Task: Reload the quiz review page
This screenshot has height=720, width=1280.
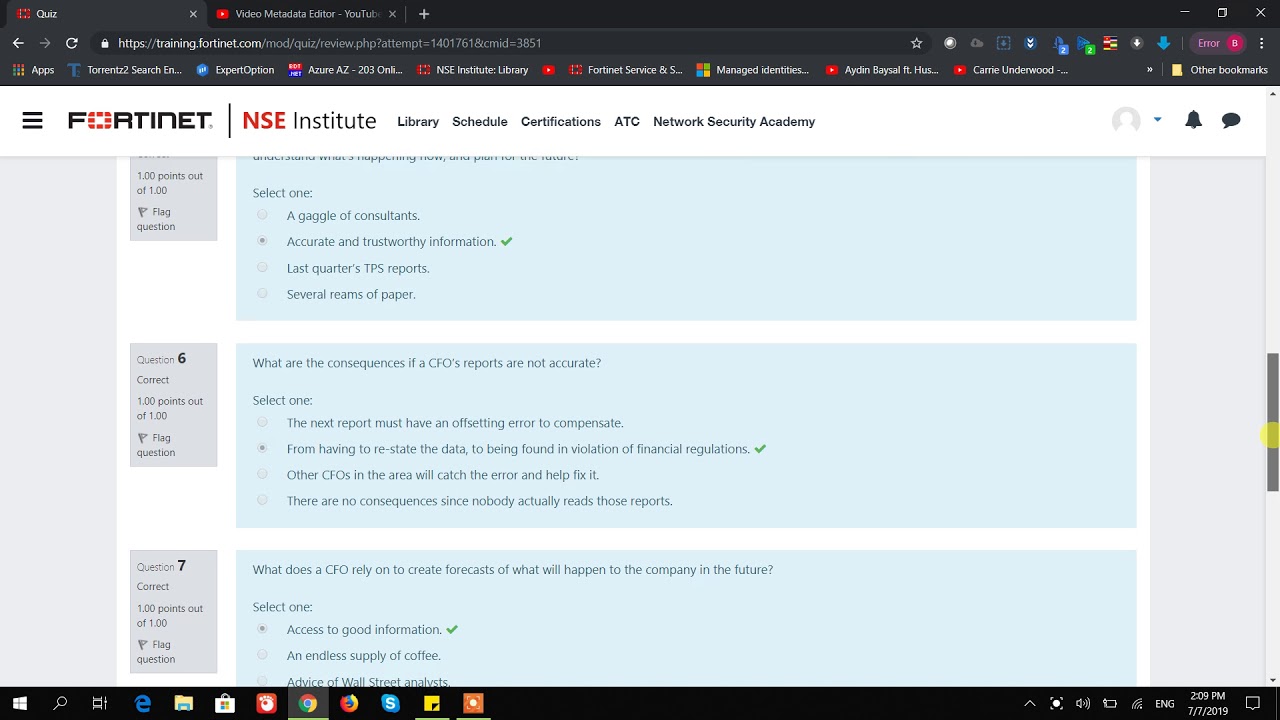Action: (72, 43)
